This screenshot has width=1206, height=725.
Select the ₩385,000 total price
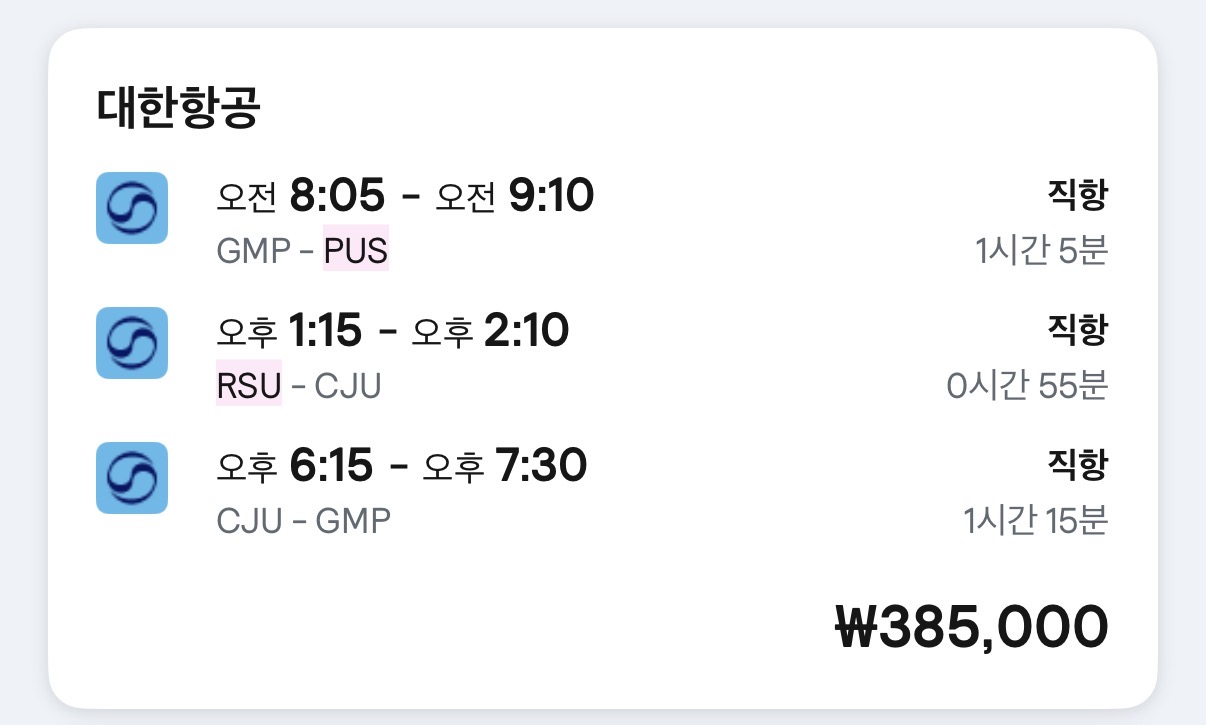click(971, 626)
